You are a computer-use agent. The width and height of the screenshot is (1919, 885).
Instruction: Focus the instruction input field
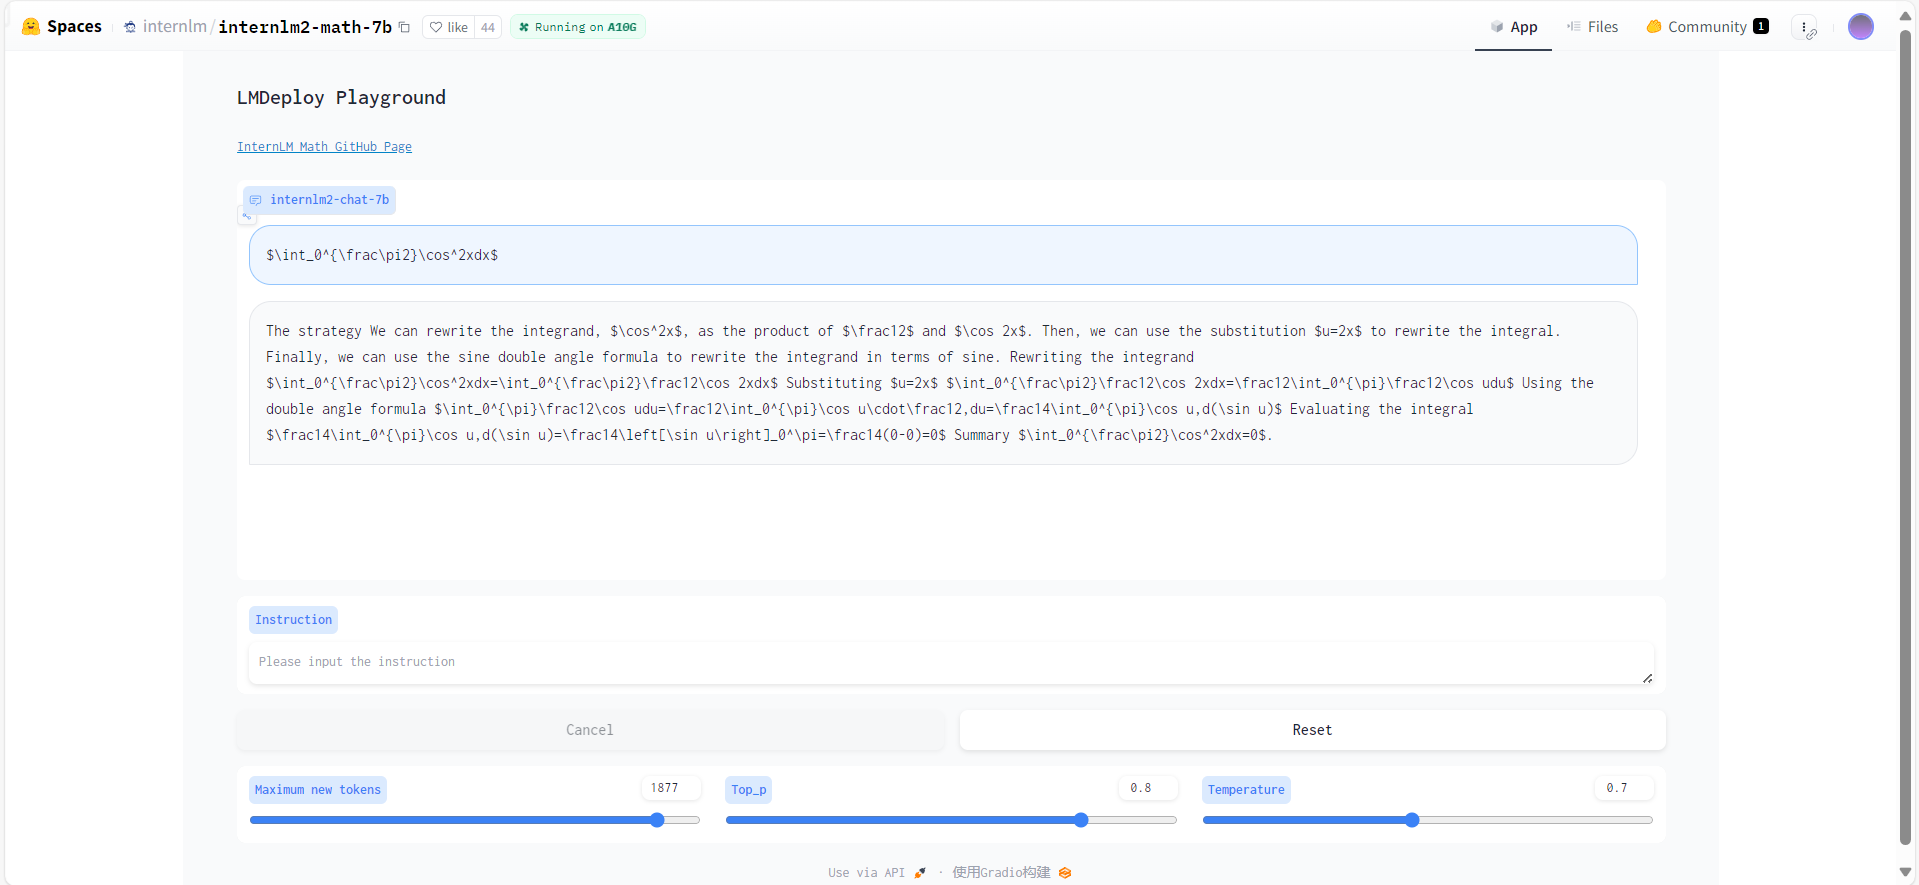click(x=951, y=663)
